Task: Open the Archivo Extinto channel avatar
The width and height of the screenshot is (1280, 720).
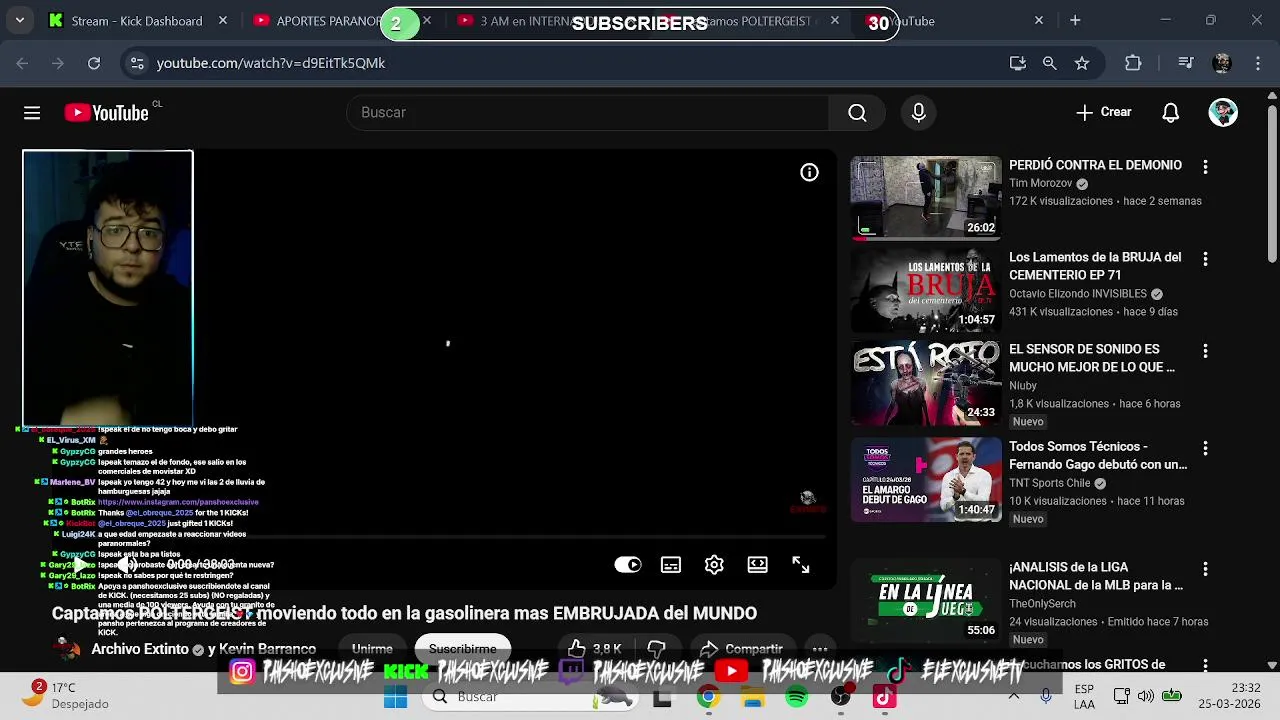Action: pos(67,649)
